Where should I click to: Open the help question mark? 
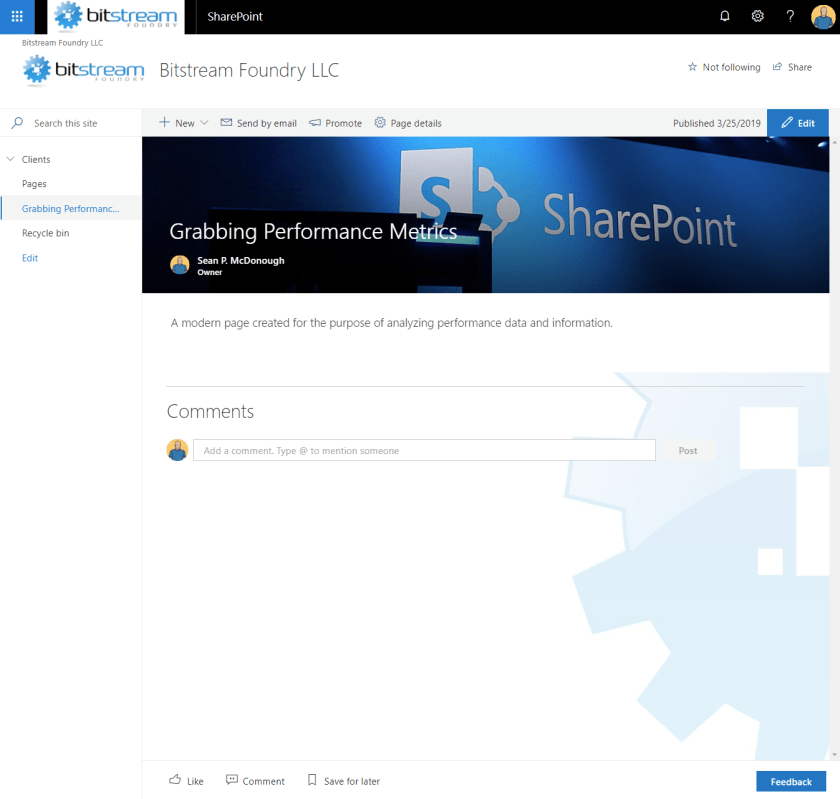790,16
